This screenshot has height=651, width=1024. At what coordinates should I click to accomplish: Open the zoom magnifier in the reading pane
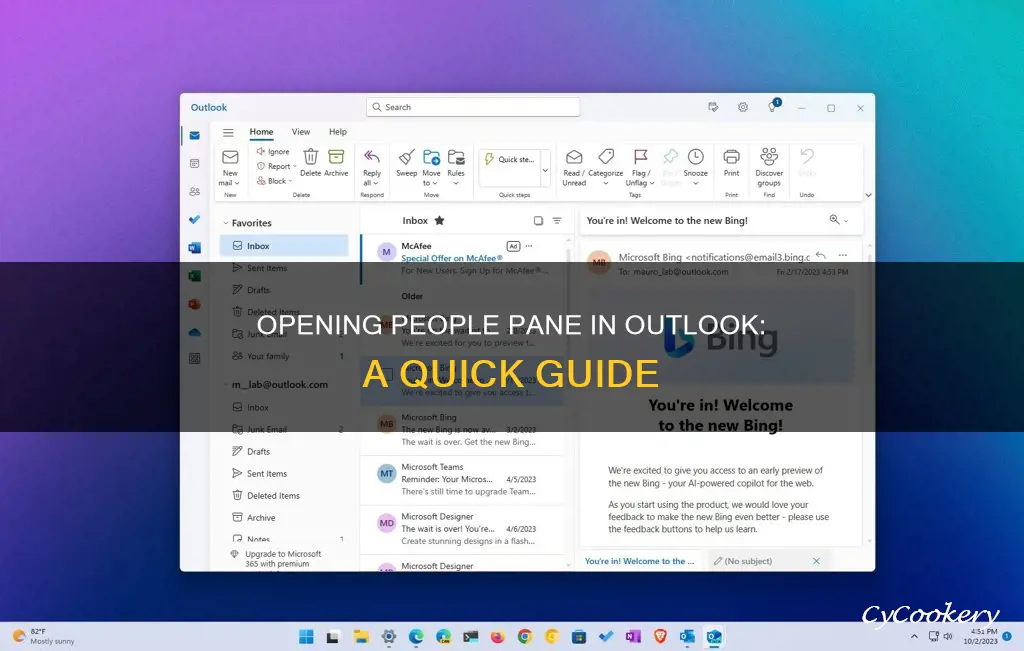pyautogui.click(x=834, y=220)
